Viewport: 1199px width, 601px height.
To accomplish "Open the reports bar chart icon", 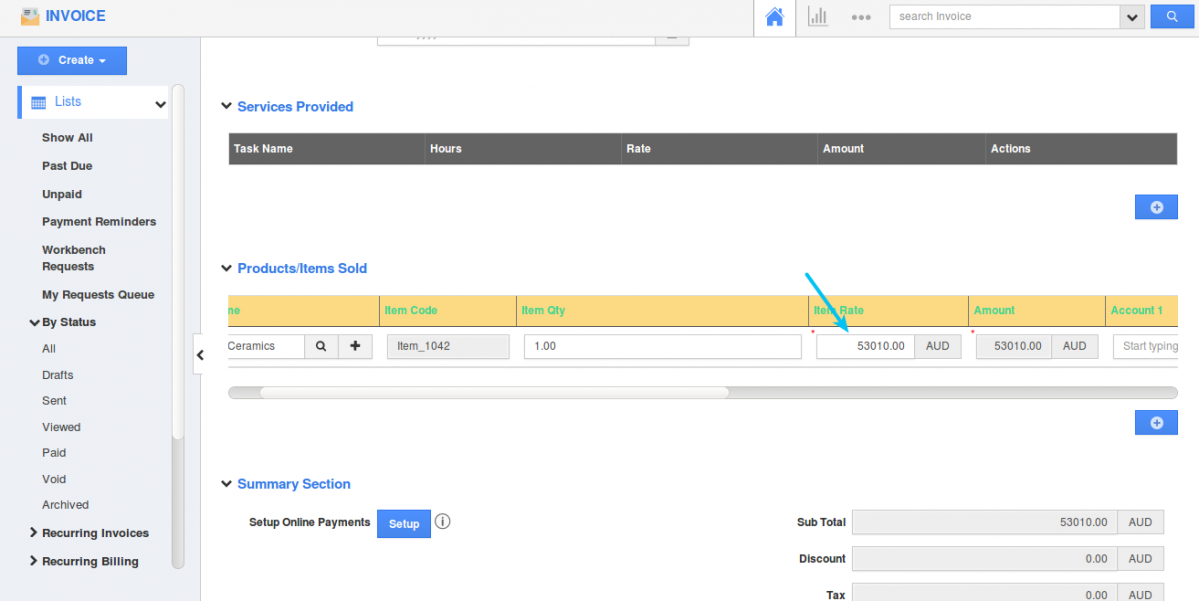I will click(818, 17).
